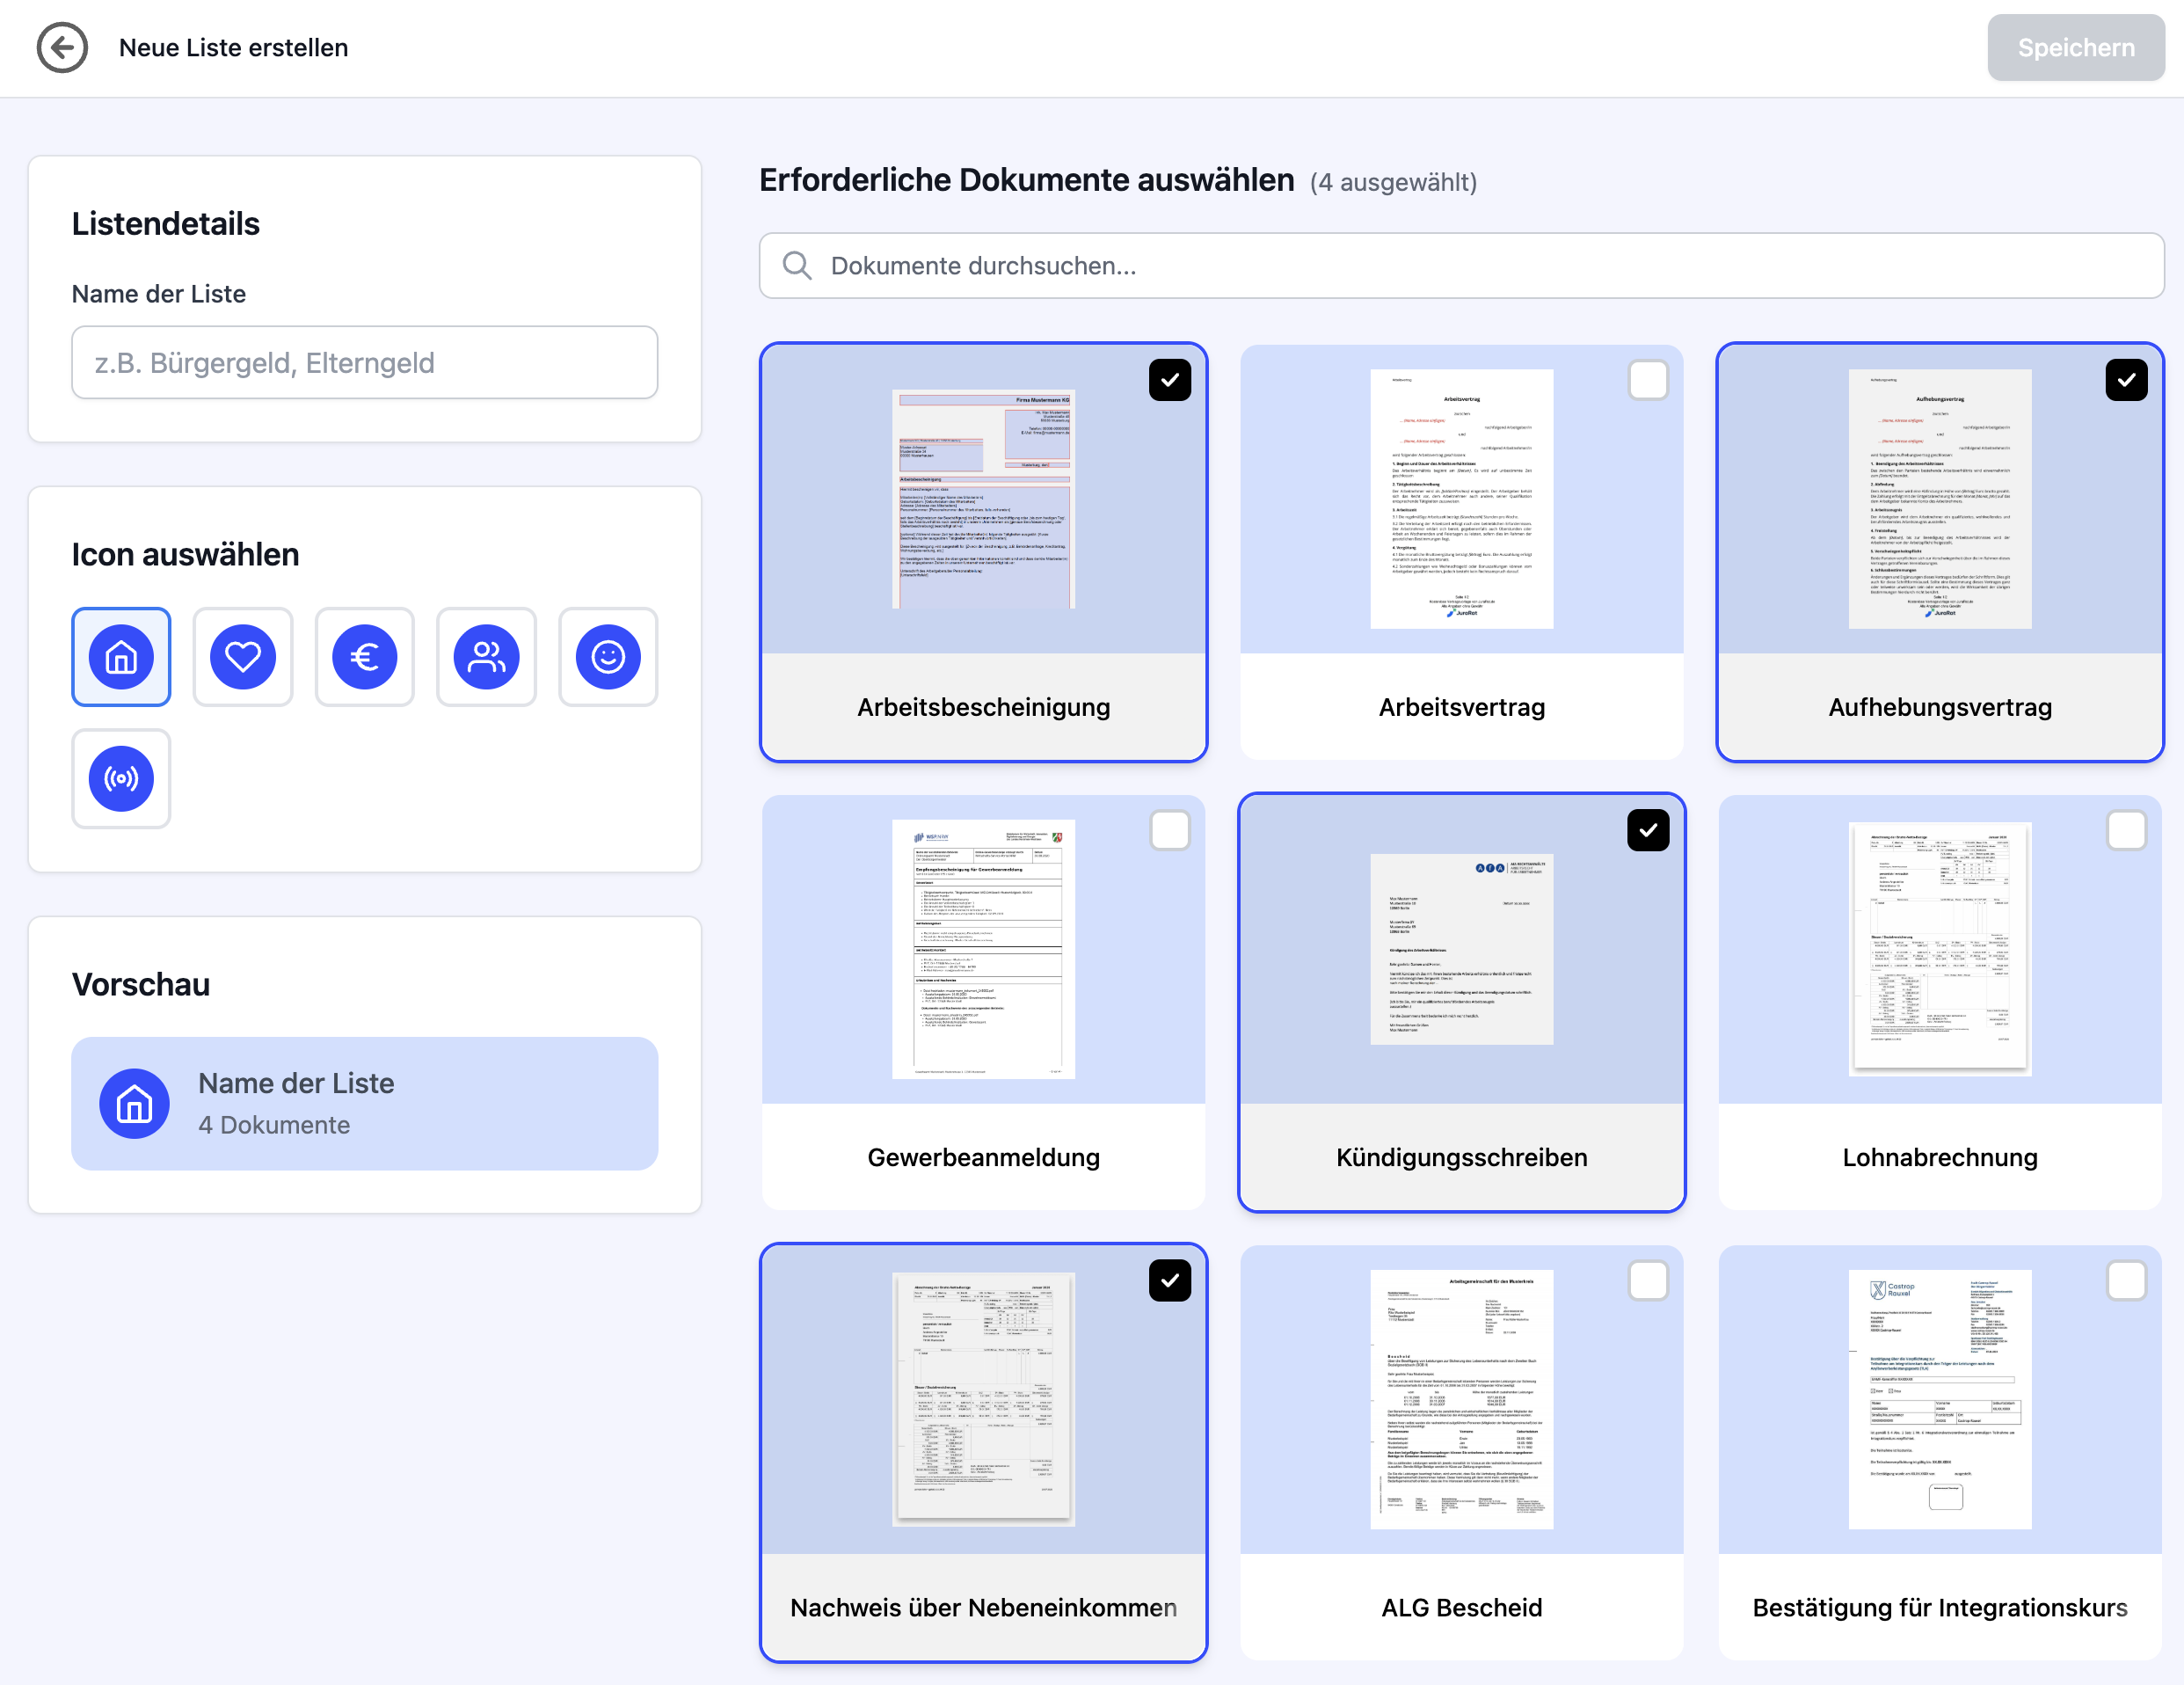The image size is (2184, 1685).
Task: Click into the Name der Liste field
Action: 364,362
